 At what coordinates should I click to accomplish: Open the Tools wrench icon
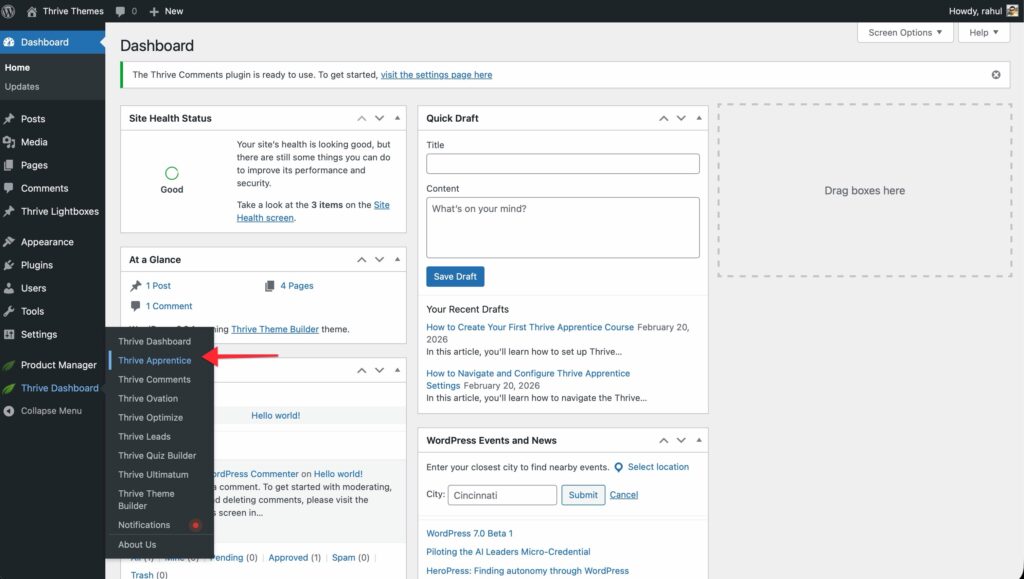click(9, 311)
